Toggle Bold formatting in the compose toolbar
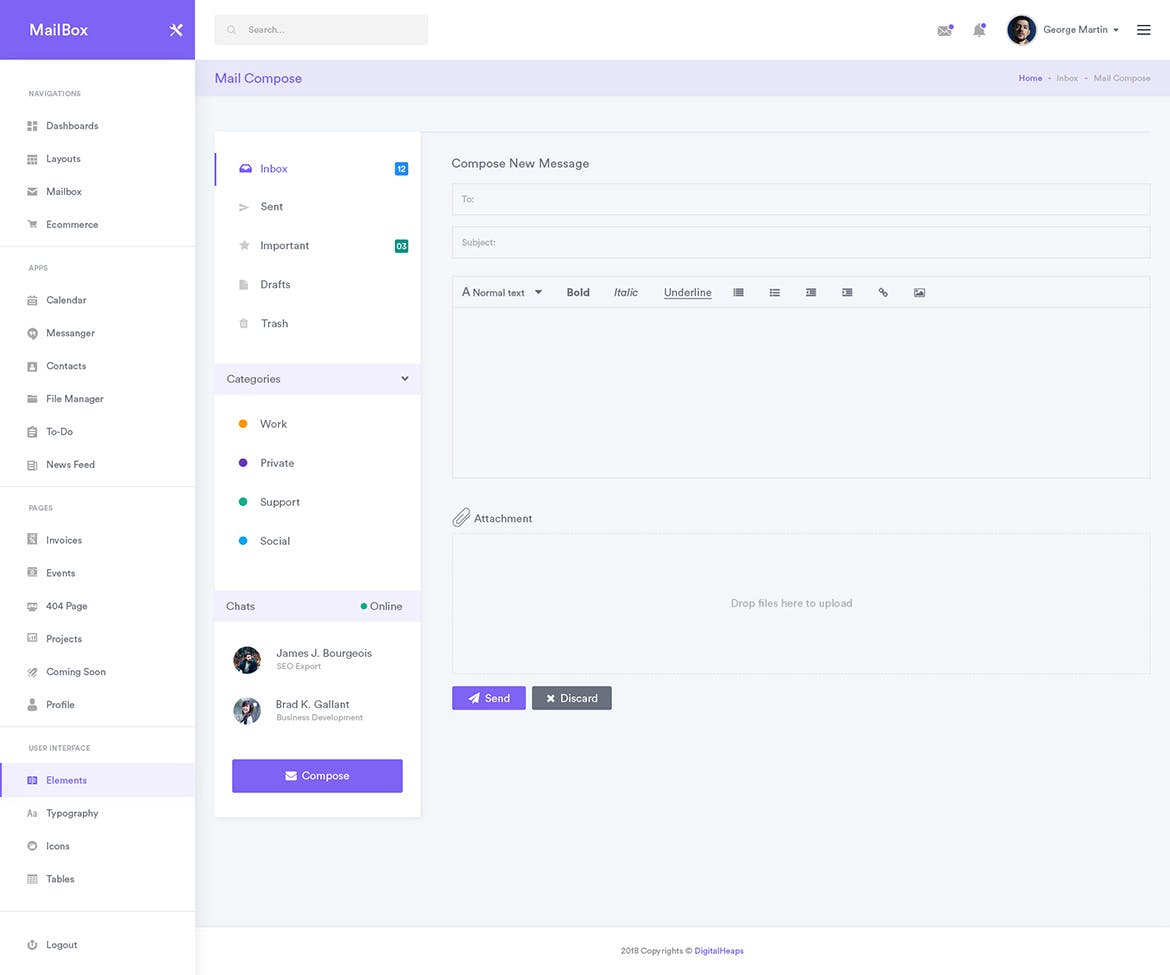Viewport: 1170px width, 975px height. tap(577, 292)
